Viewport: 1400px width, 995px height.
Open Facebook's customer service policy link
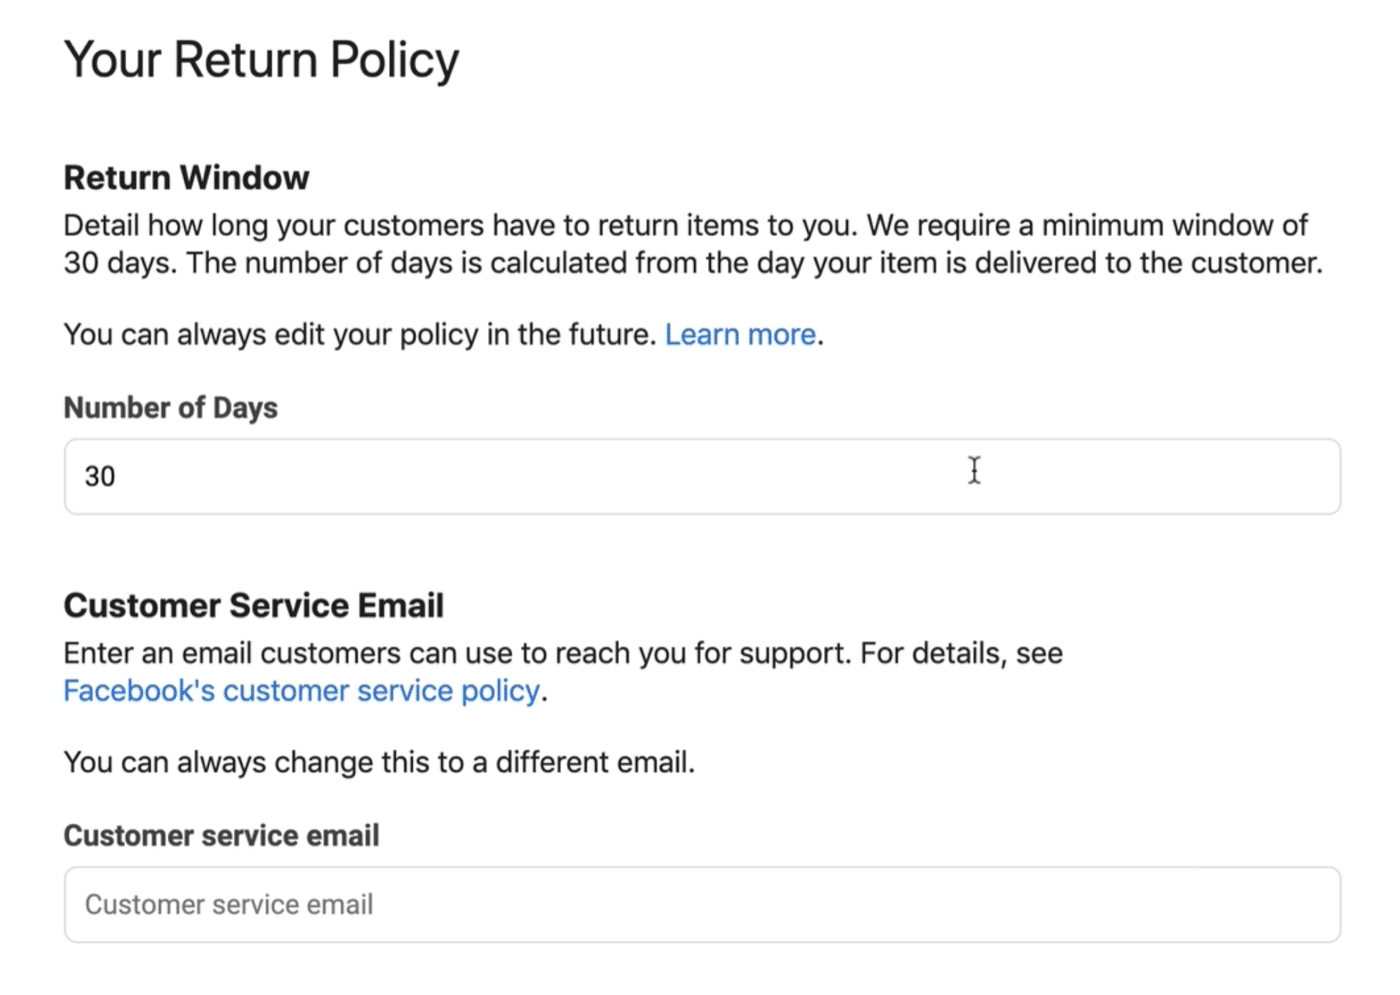coord(300,690)
